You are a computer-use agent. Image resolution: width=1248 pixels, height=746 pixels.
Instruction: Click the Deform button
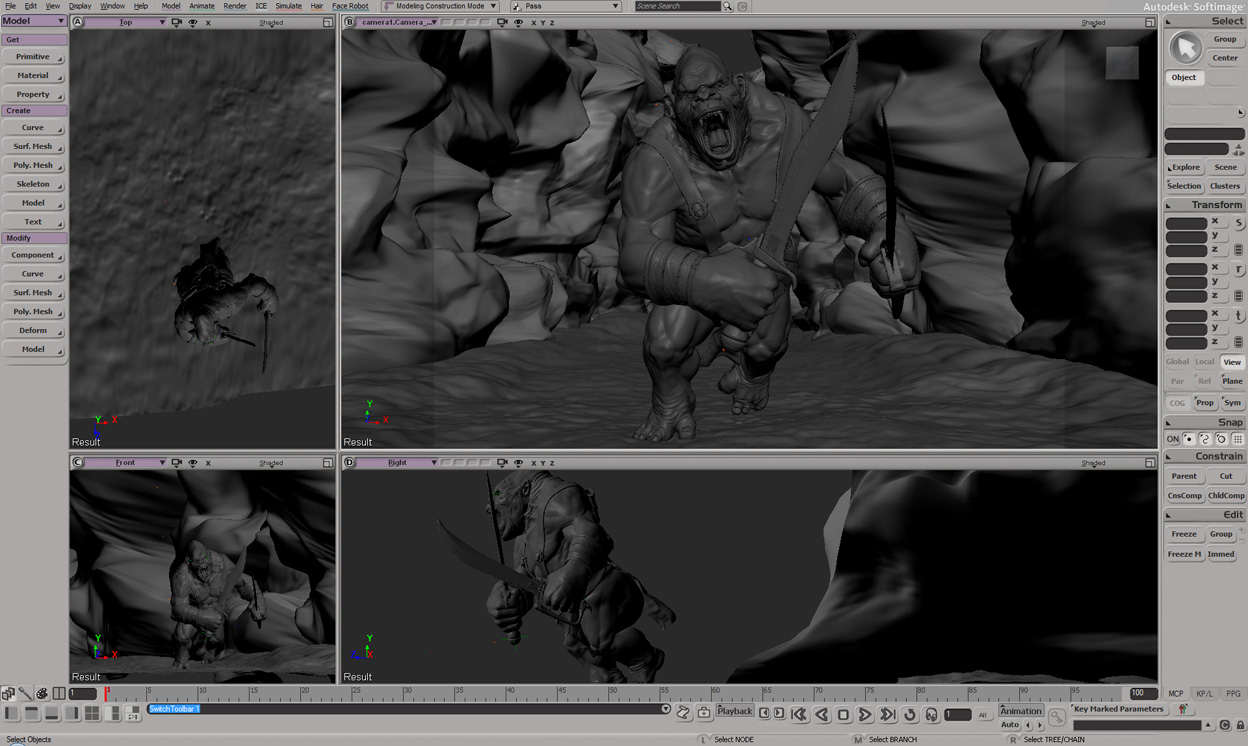(33, 330)
